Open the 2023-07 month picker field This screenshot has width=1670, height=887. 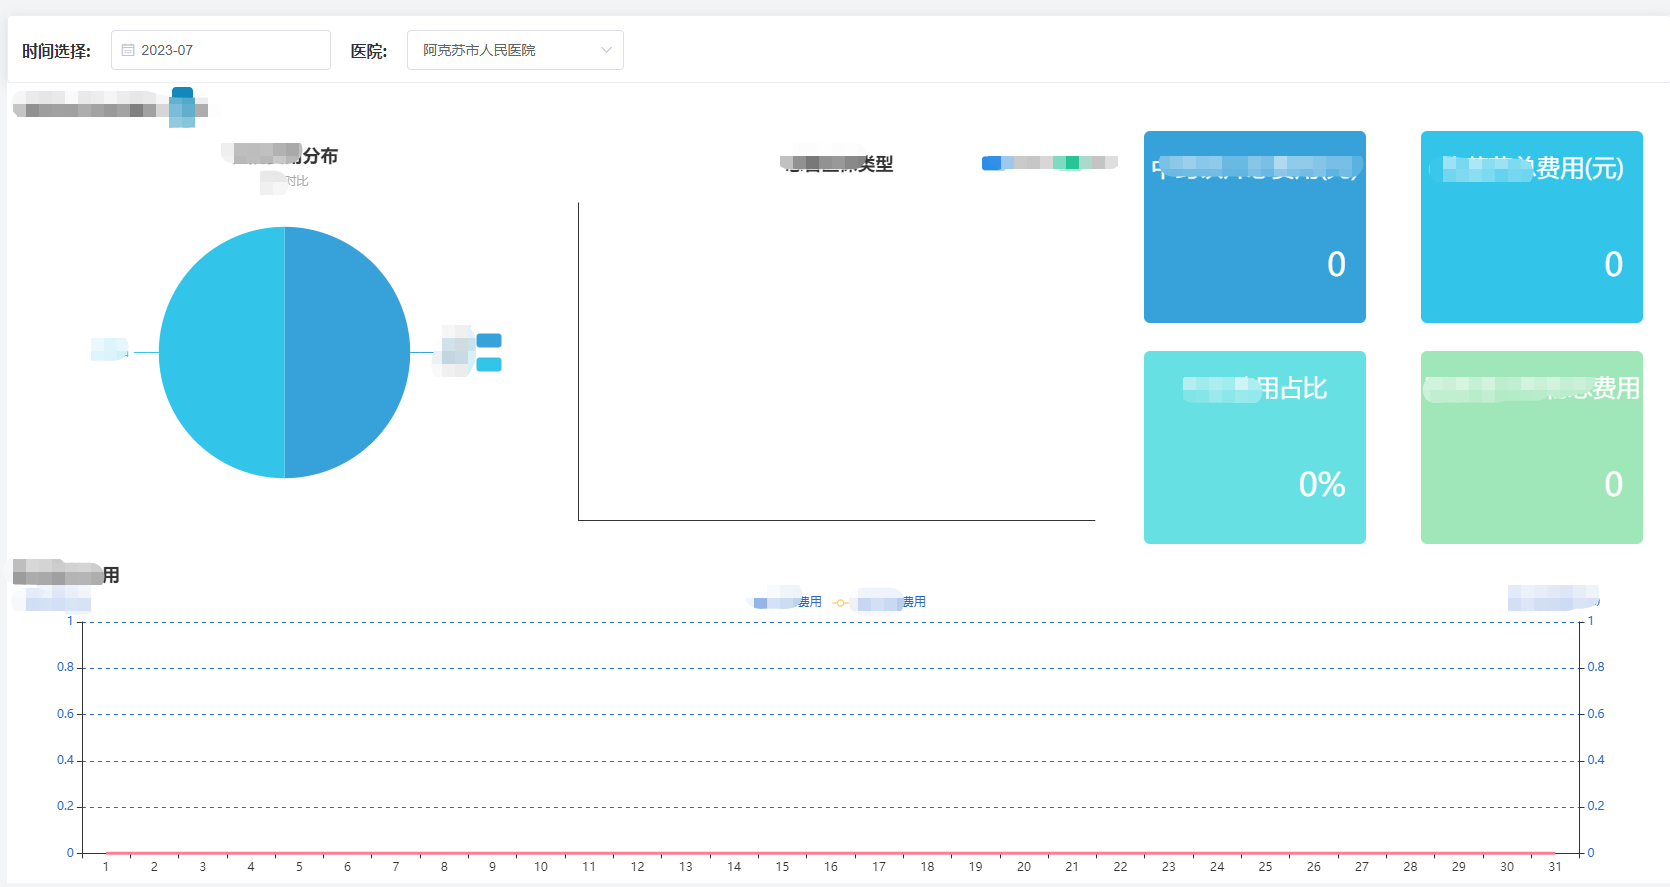click(221, 50)
